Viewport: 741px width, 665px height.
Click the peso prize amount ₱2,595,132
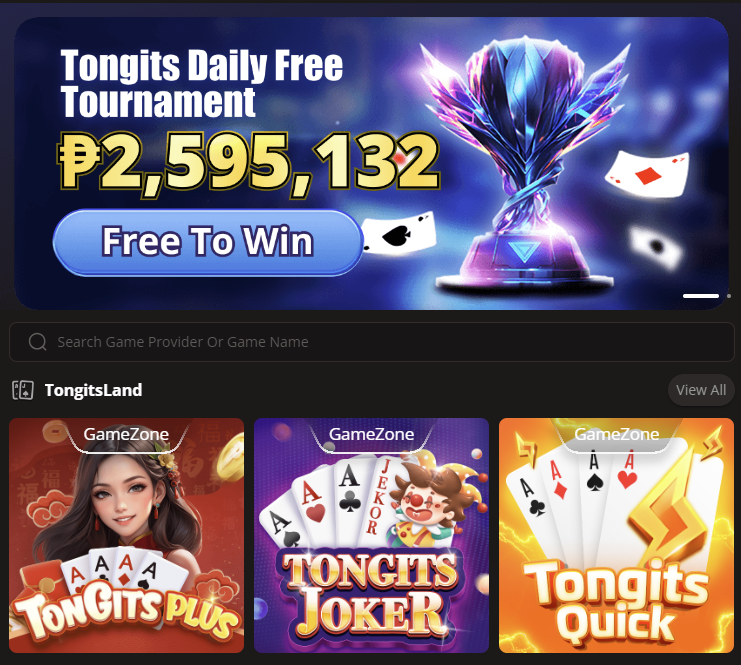(249, 162)
